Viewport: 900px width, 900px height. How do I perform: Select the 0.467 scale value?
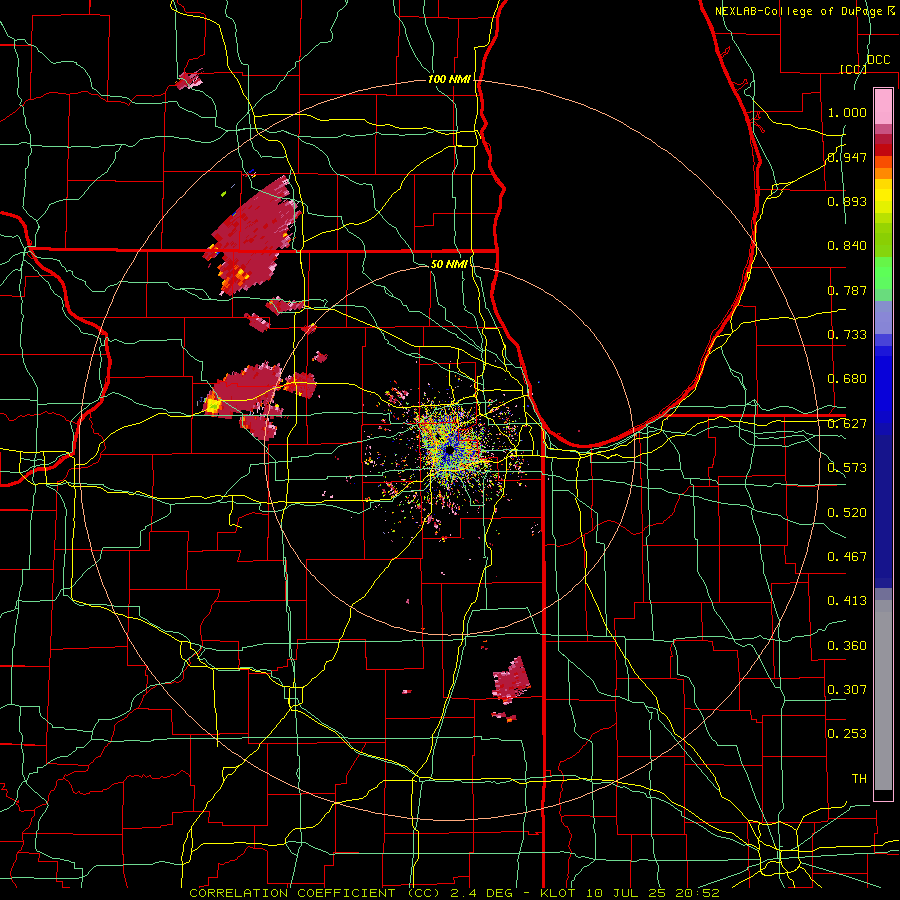(847, 557)
